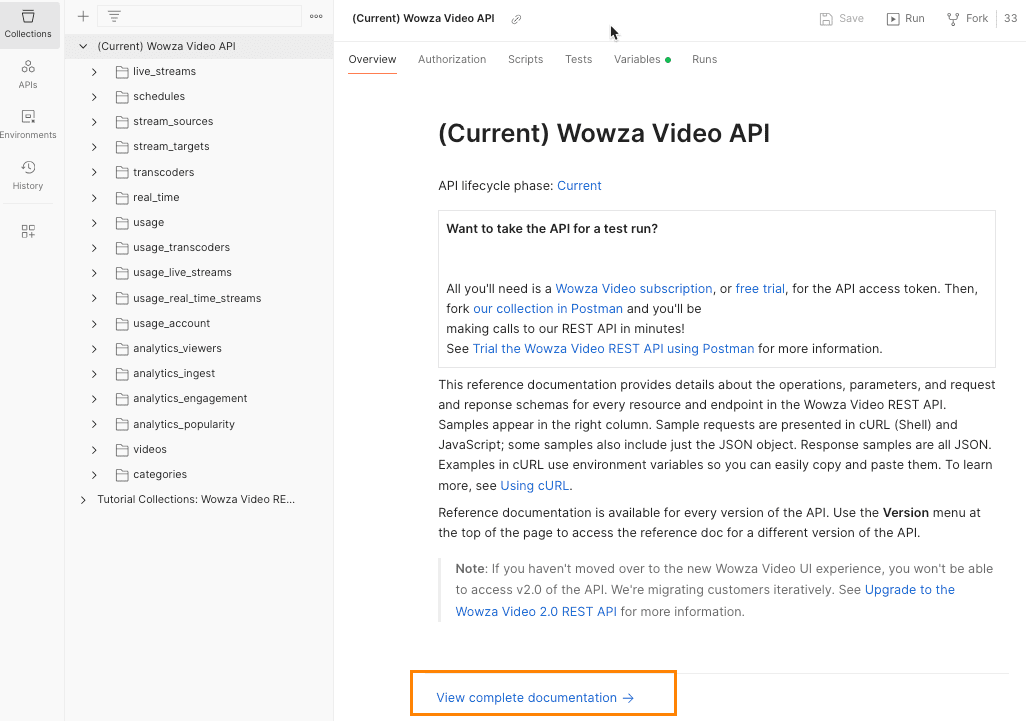Open the more actions ellipsis menu

click(x=316, y=16)
